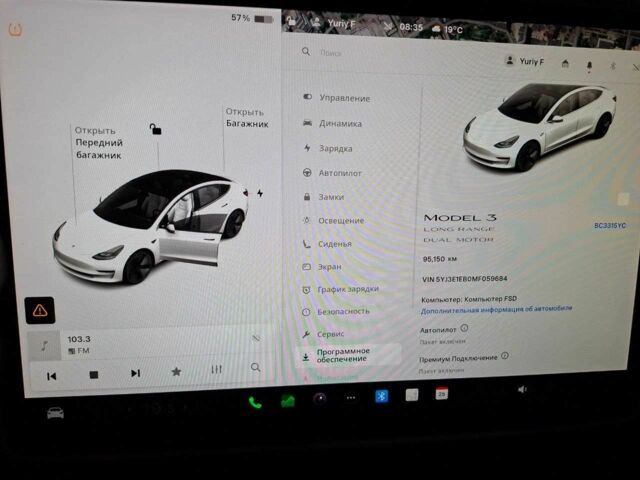The width and height of the screenshot is (640, 480).
Task: Tap the lock icon in the top status bar
Action: click(x=291, y=20)
